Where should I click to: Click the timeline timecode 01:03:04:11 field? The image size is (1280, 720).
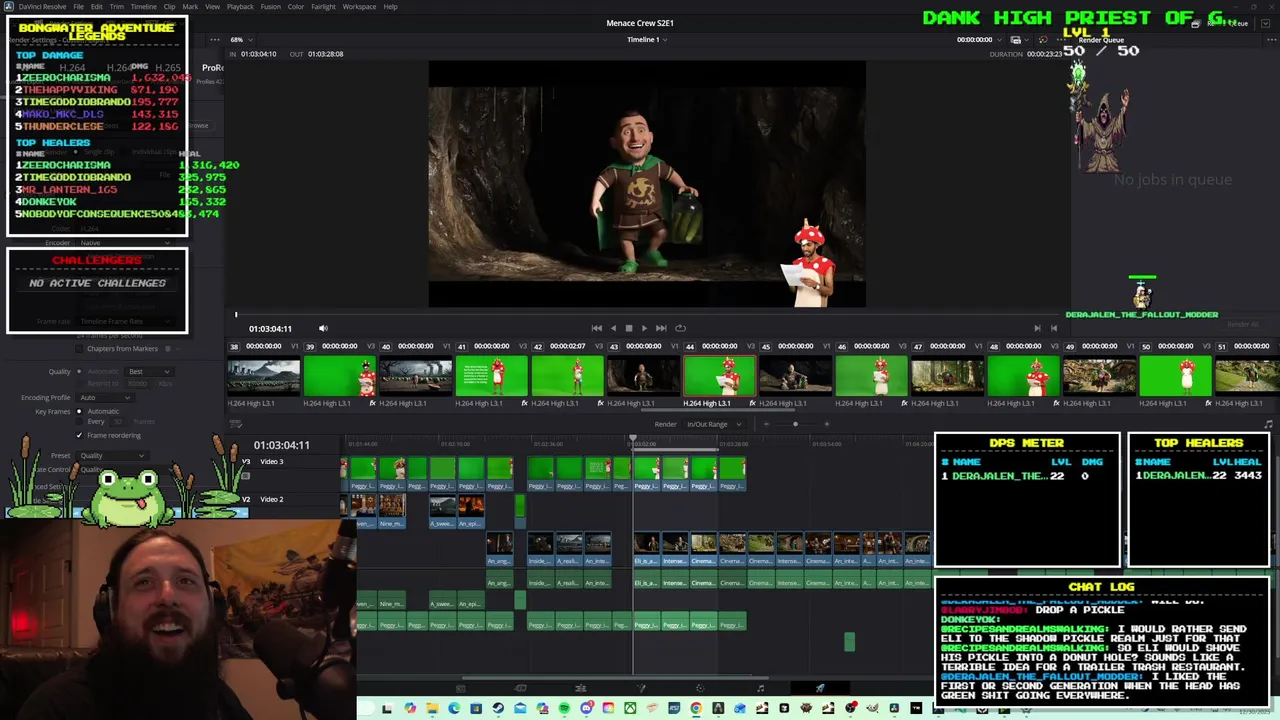pyautogui.click(x=281, y=445)
